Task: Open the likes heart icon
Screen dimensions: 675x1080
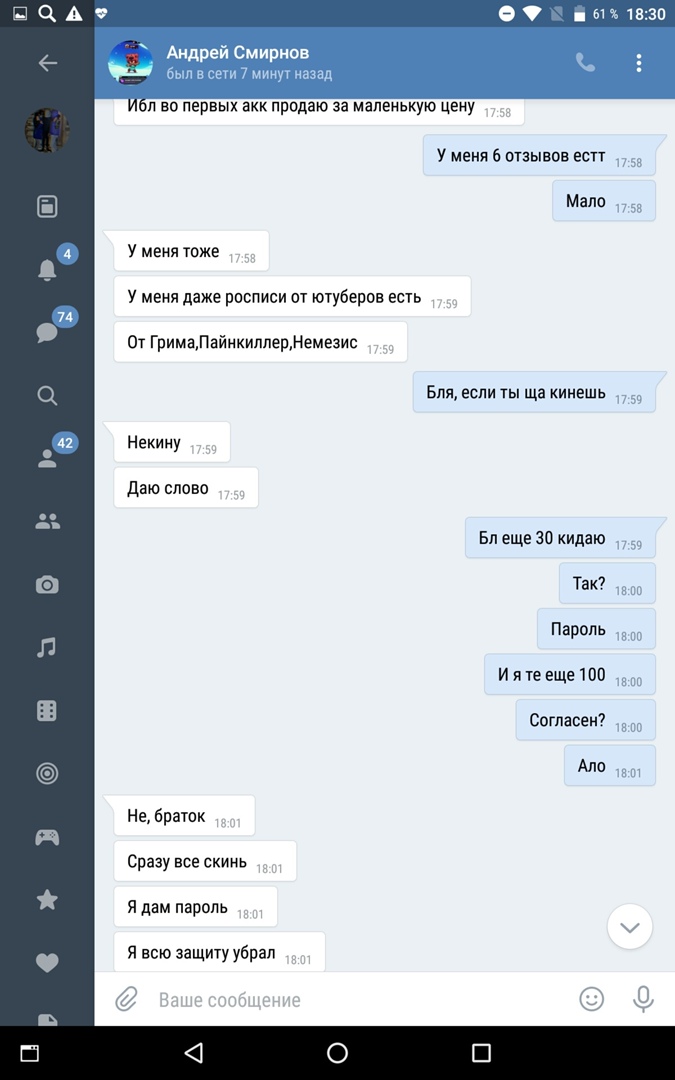Action: [47, 962]
